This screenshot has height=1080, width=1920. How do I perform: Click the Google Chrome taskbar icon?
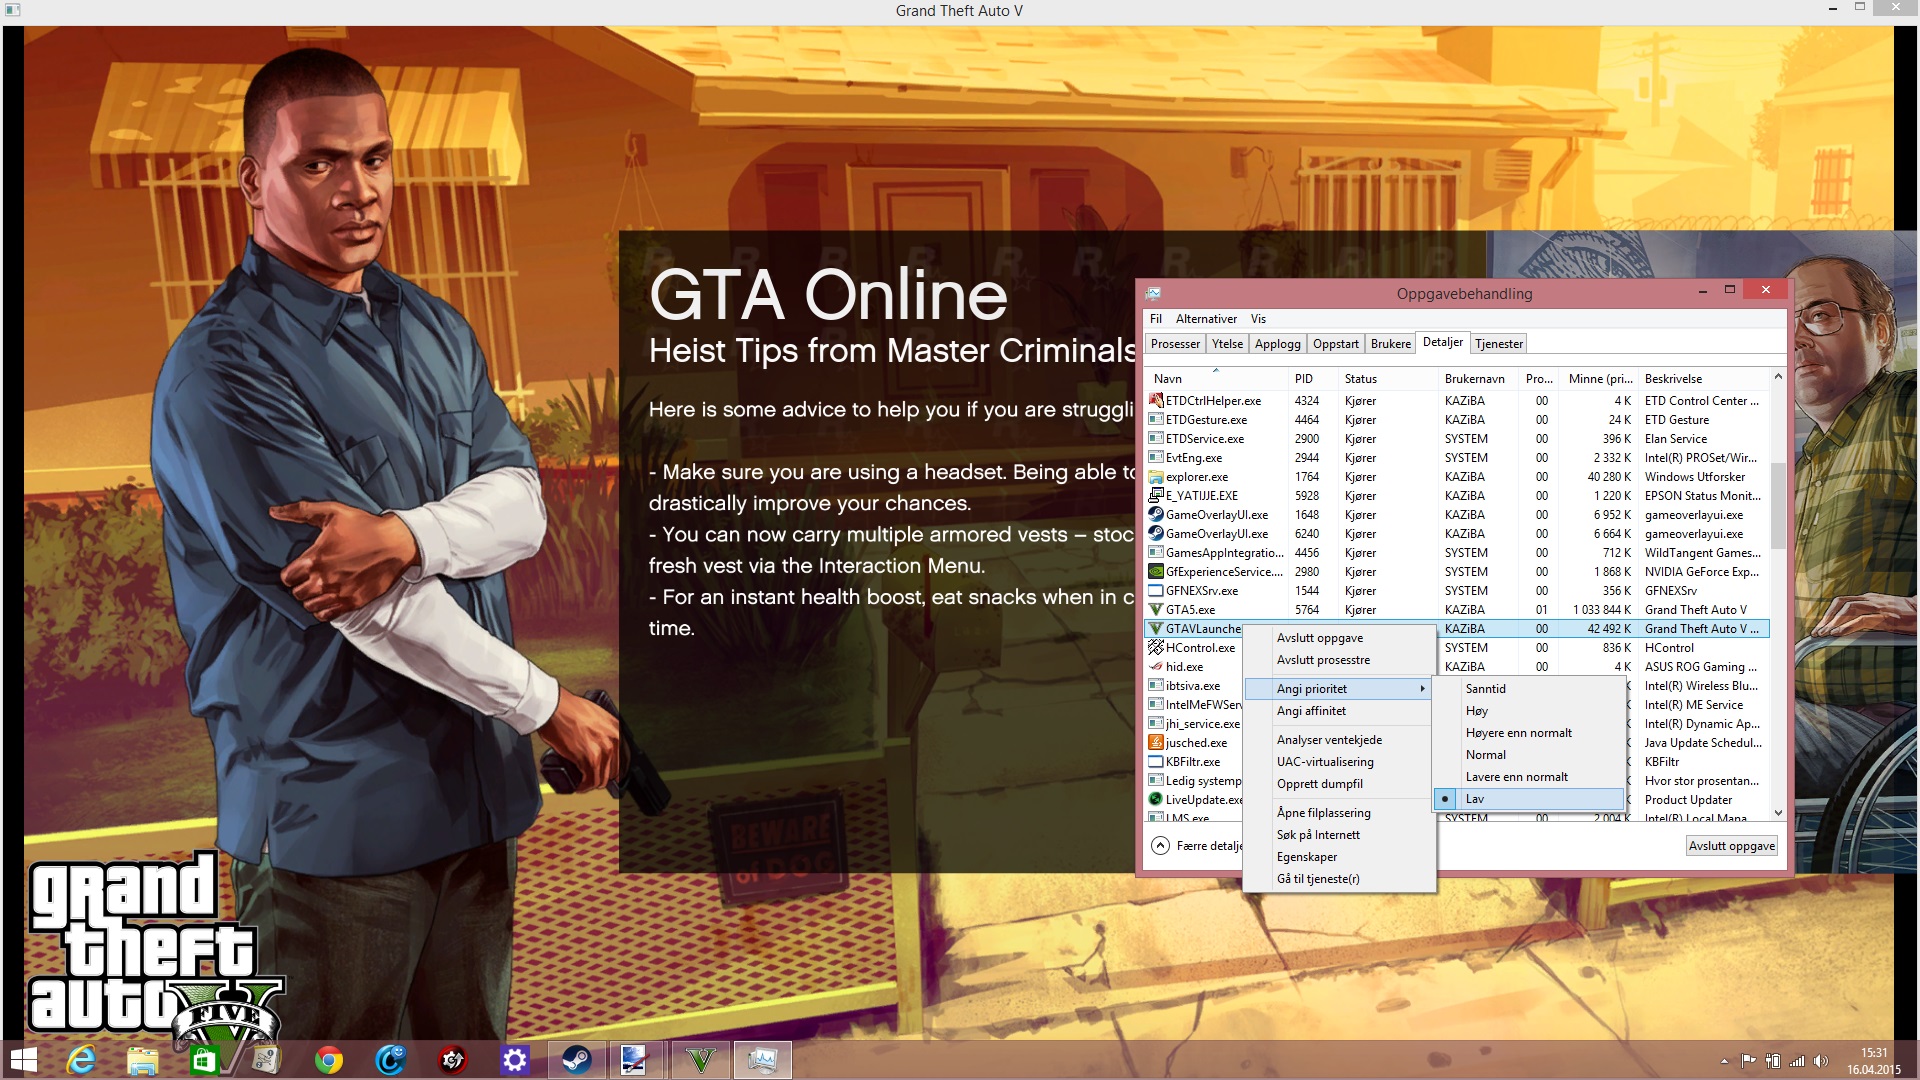(x=328, y=1060)
